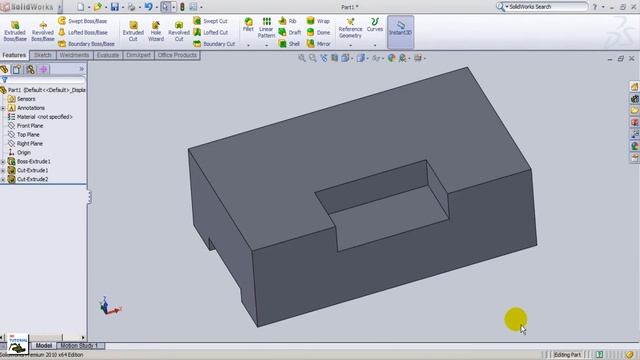Choose the Mirror feature
This screenshot has height=360, width=640.
pyautogui.click(x=318, y=43)
